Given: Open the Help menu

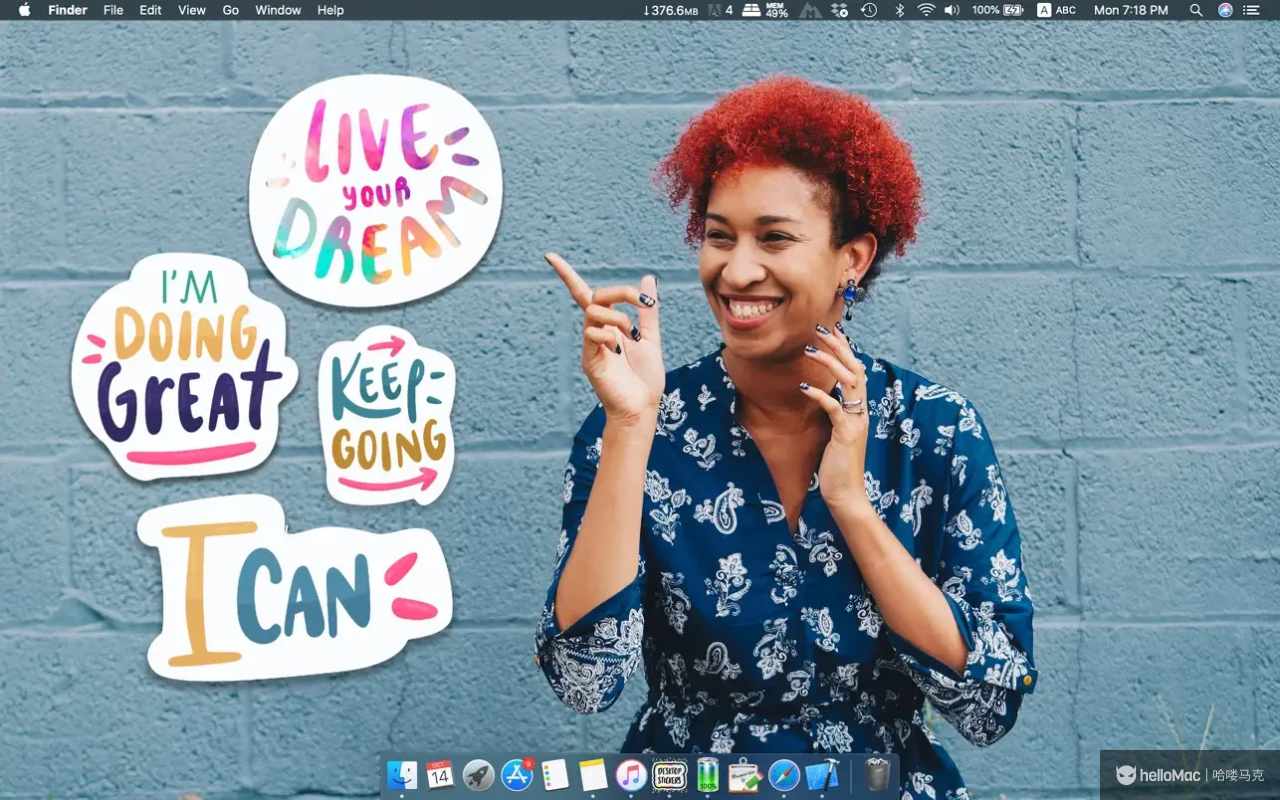Looking at the screenshot, I should [330, 10].
